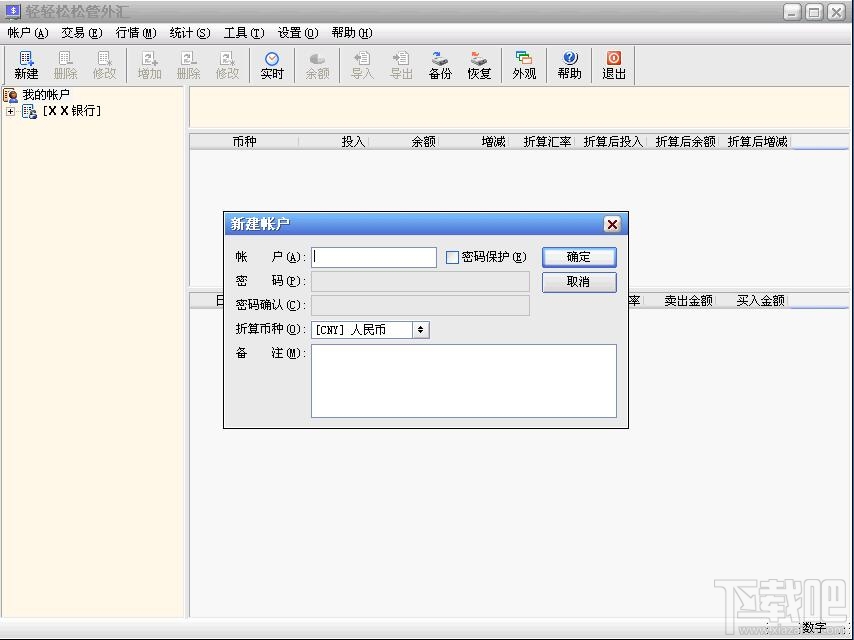
Task: Click the 帮助 (Help) toolbar icon
Action: (x=569, y=64)
